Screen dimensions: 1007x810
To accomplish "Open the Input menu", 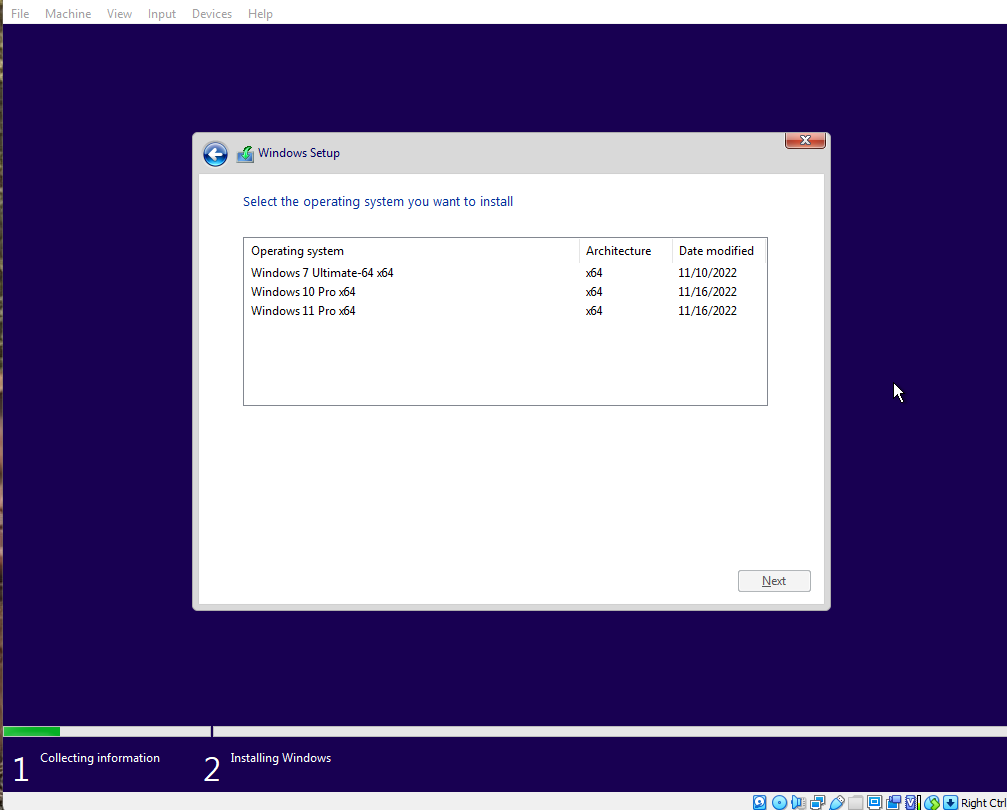I will tap(161, 13).
